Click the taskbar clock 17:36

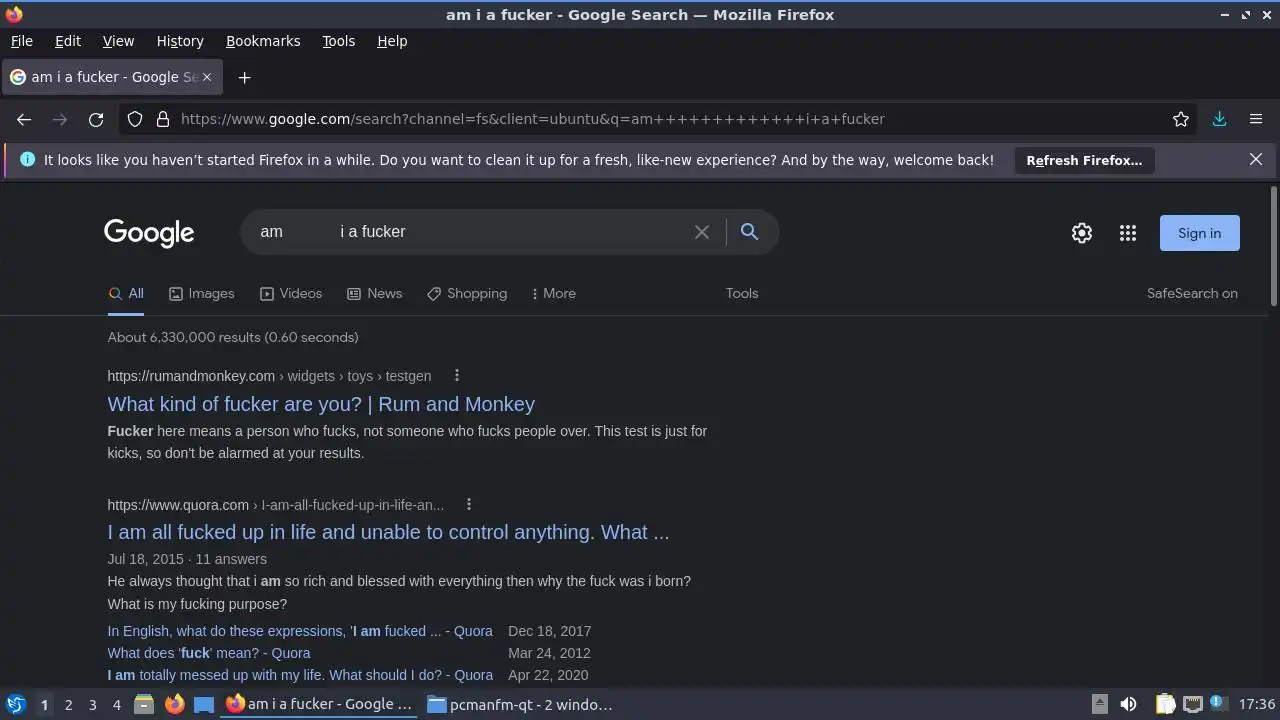[x=1257, y=704]
